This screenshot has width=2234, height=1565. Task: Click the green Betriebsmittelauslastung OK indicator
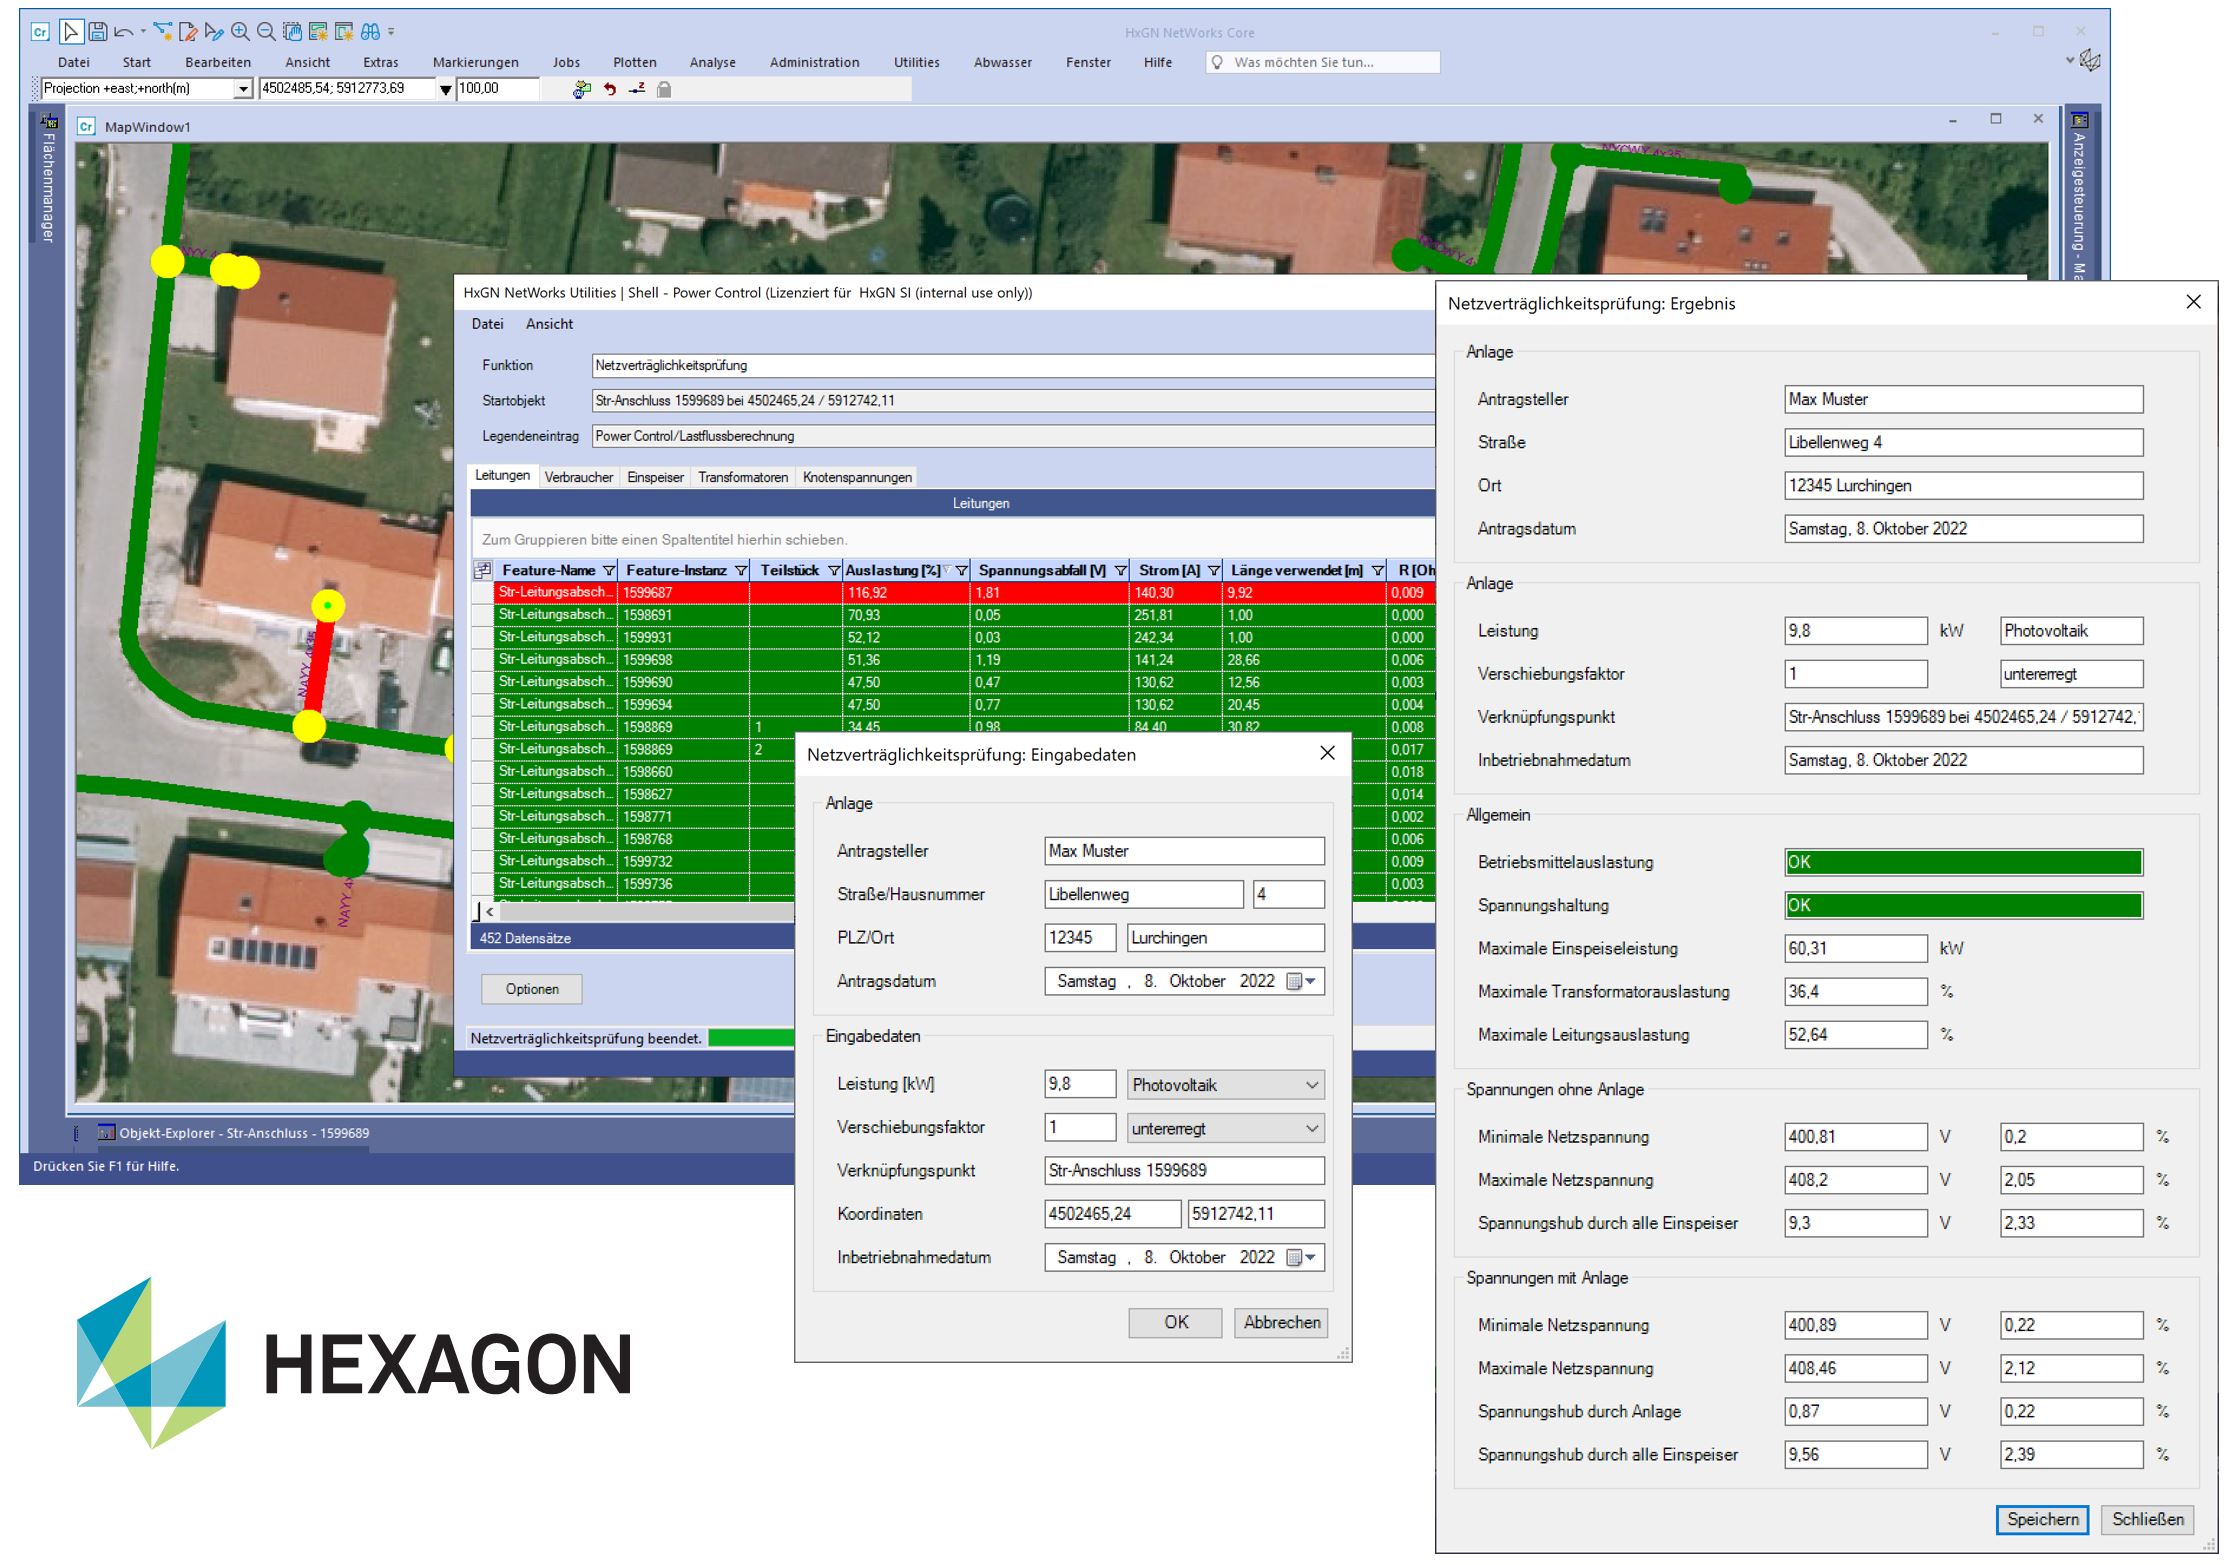1962,862
